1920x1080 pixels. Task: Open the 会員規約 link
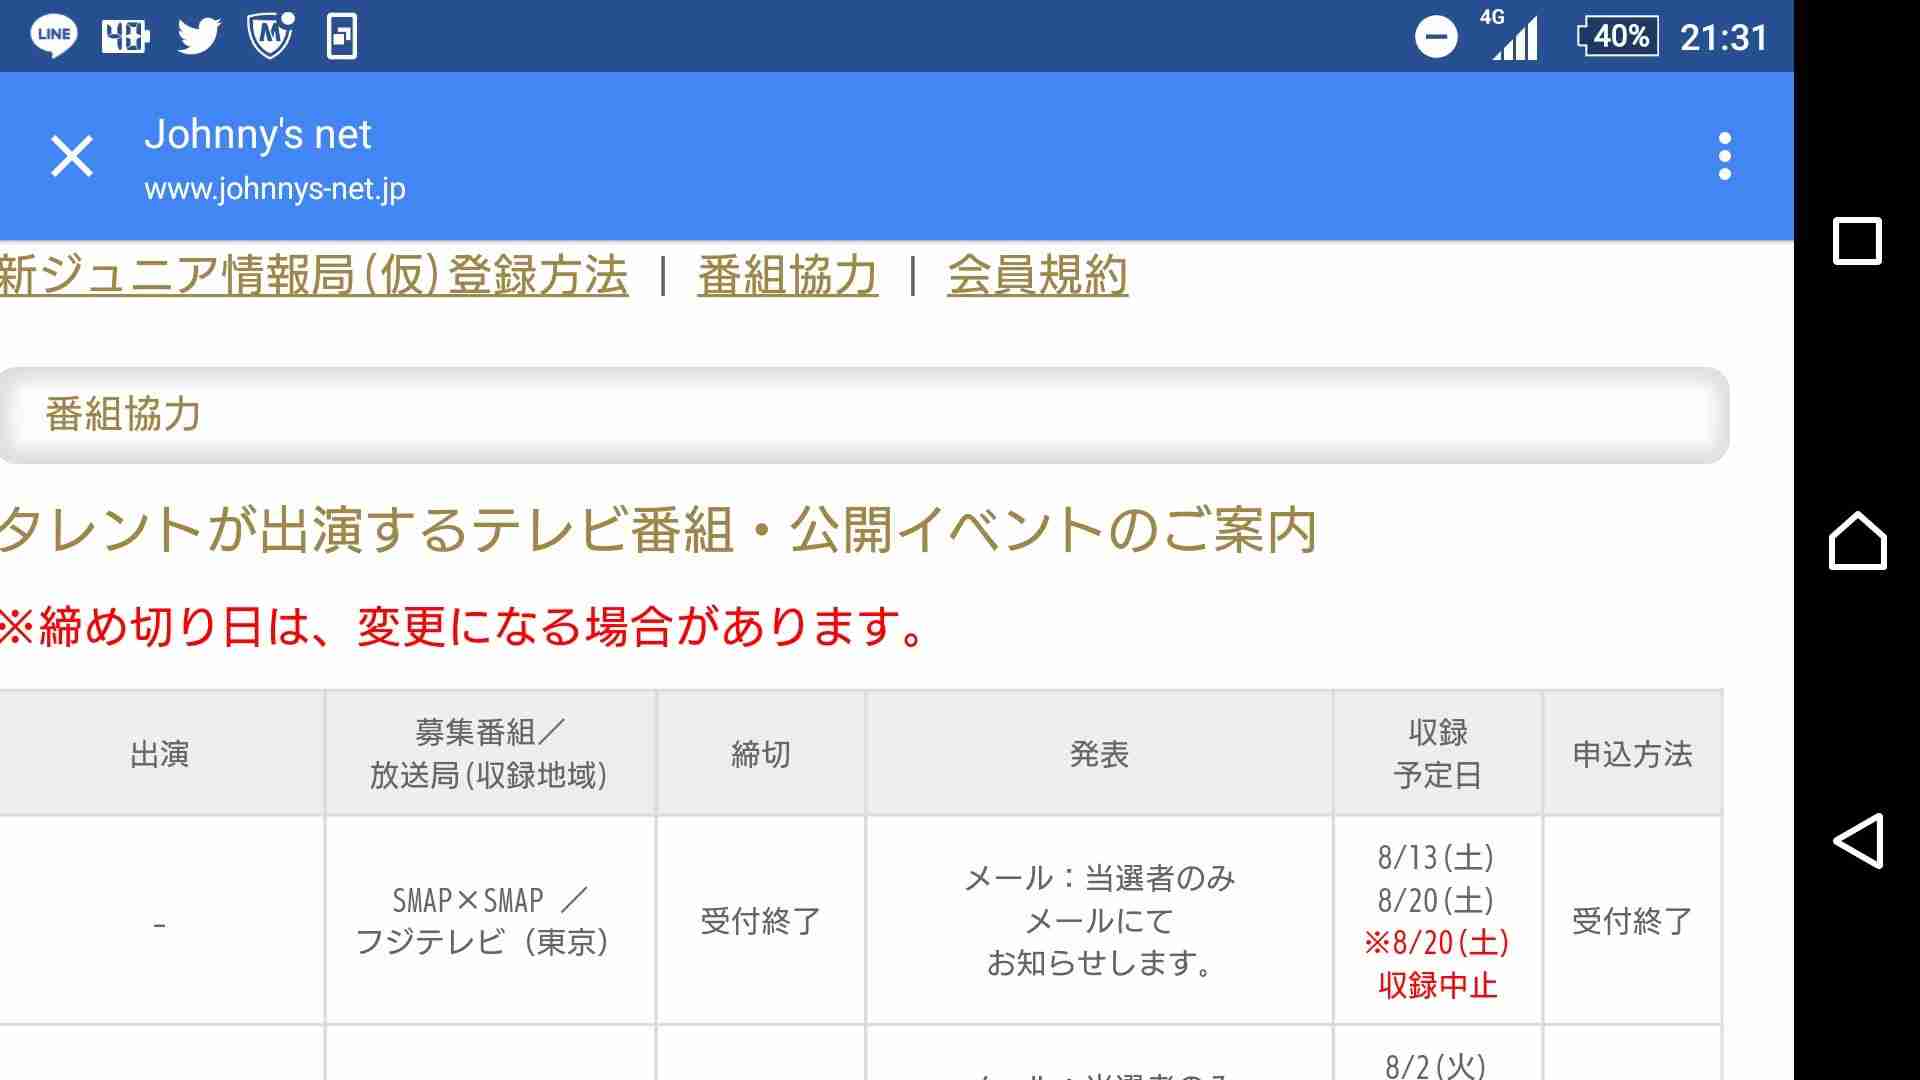1037,276
